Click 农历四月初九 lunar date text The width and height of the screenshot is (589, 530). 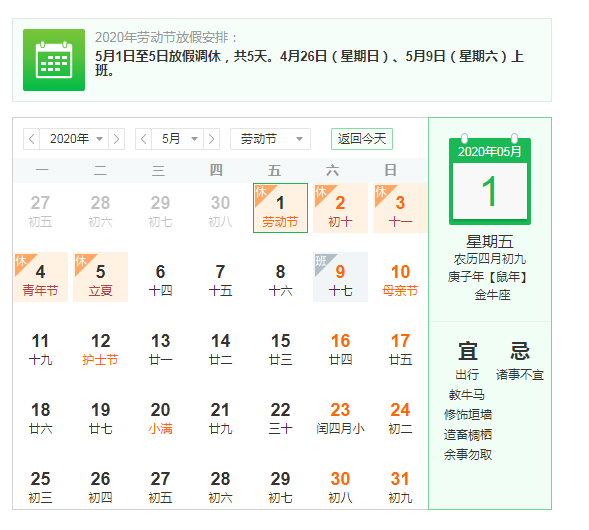(490, 259)
